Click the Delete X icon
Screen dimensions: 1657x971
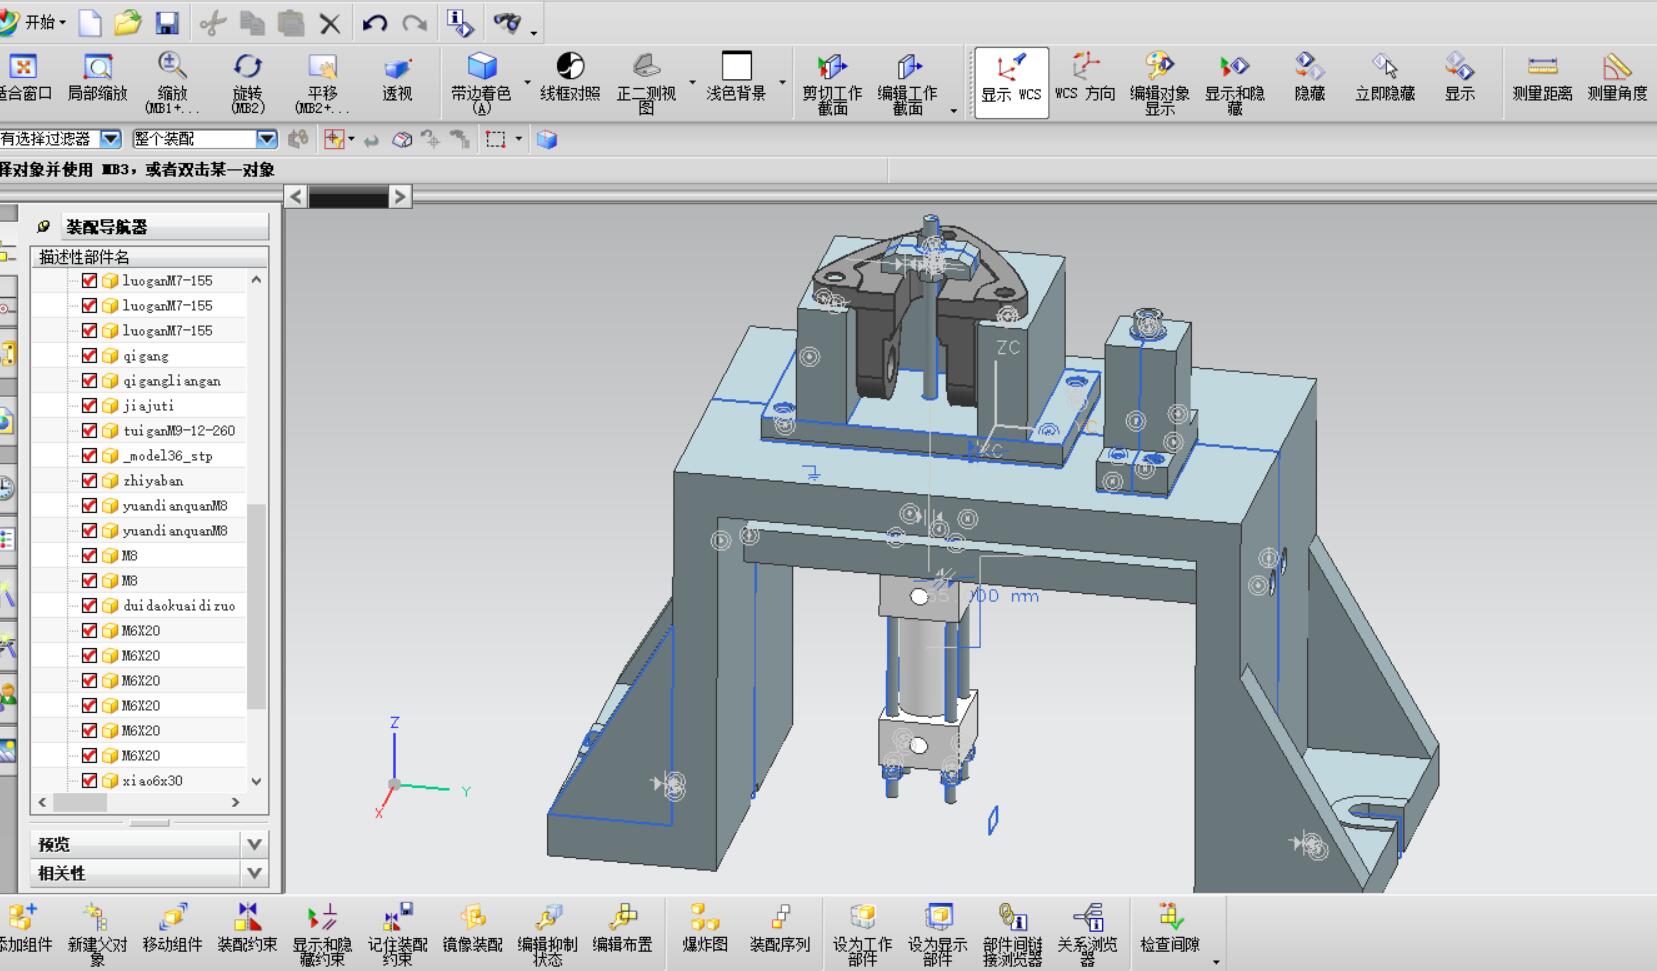(330, 24)
